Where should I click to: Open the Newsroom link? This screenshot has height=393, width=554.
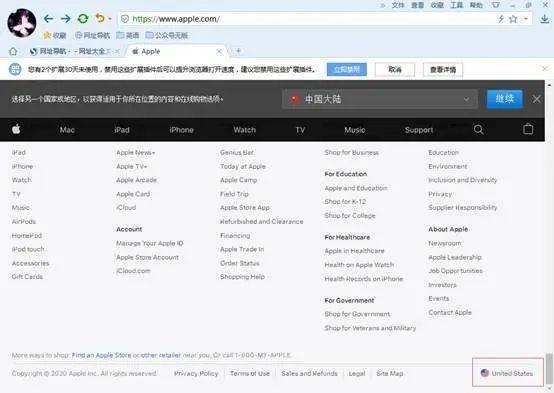tap(444, 243)
